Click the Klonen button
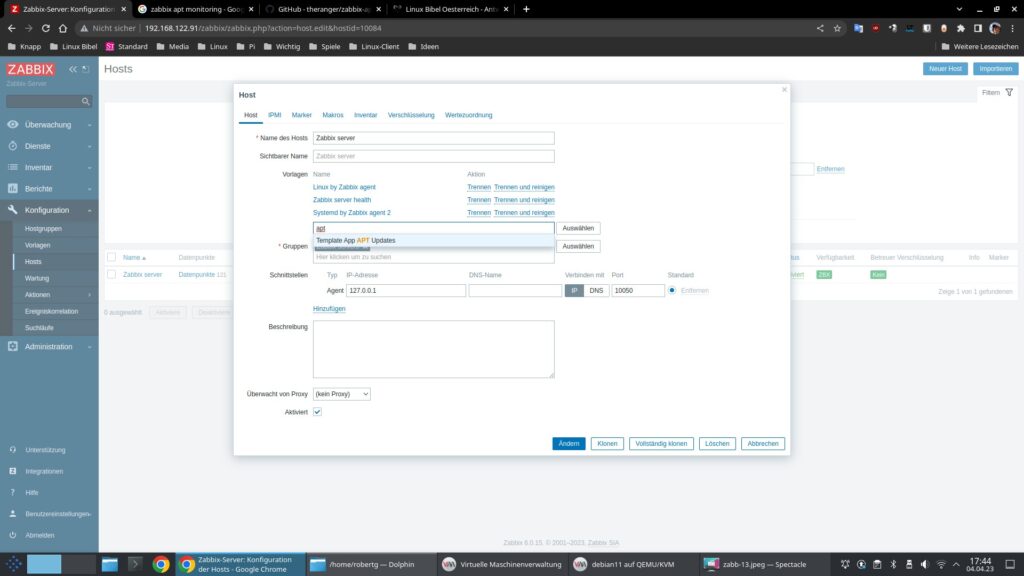The width and height of the screenshot is (1024, 576). (607, 444)
